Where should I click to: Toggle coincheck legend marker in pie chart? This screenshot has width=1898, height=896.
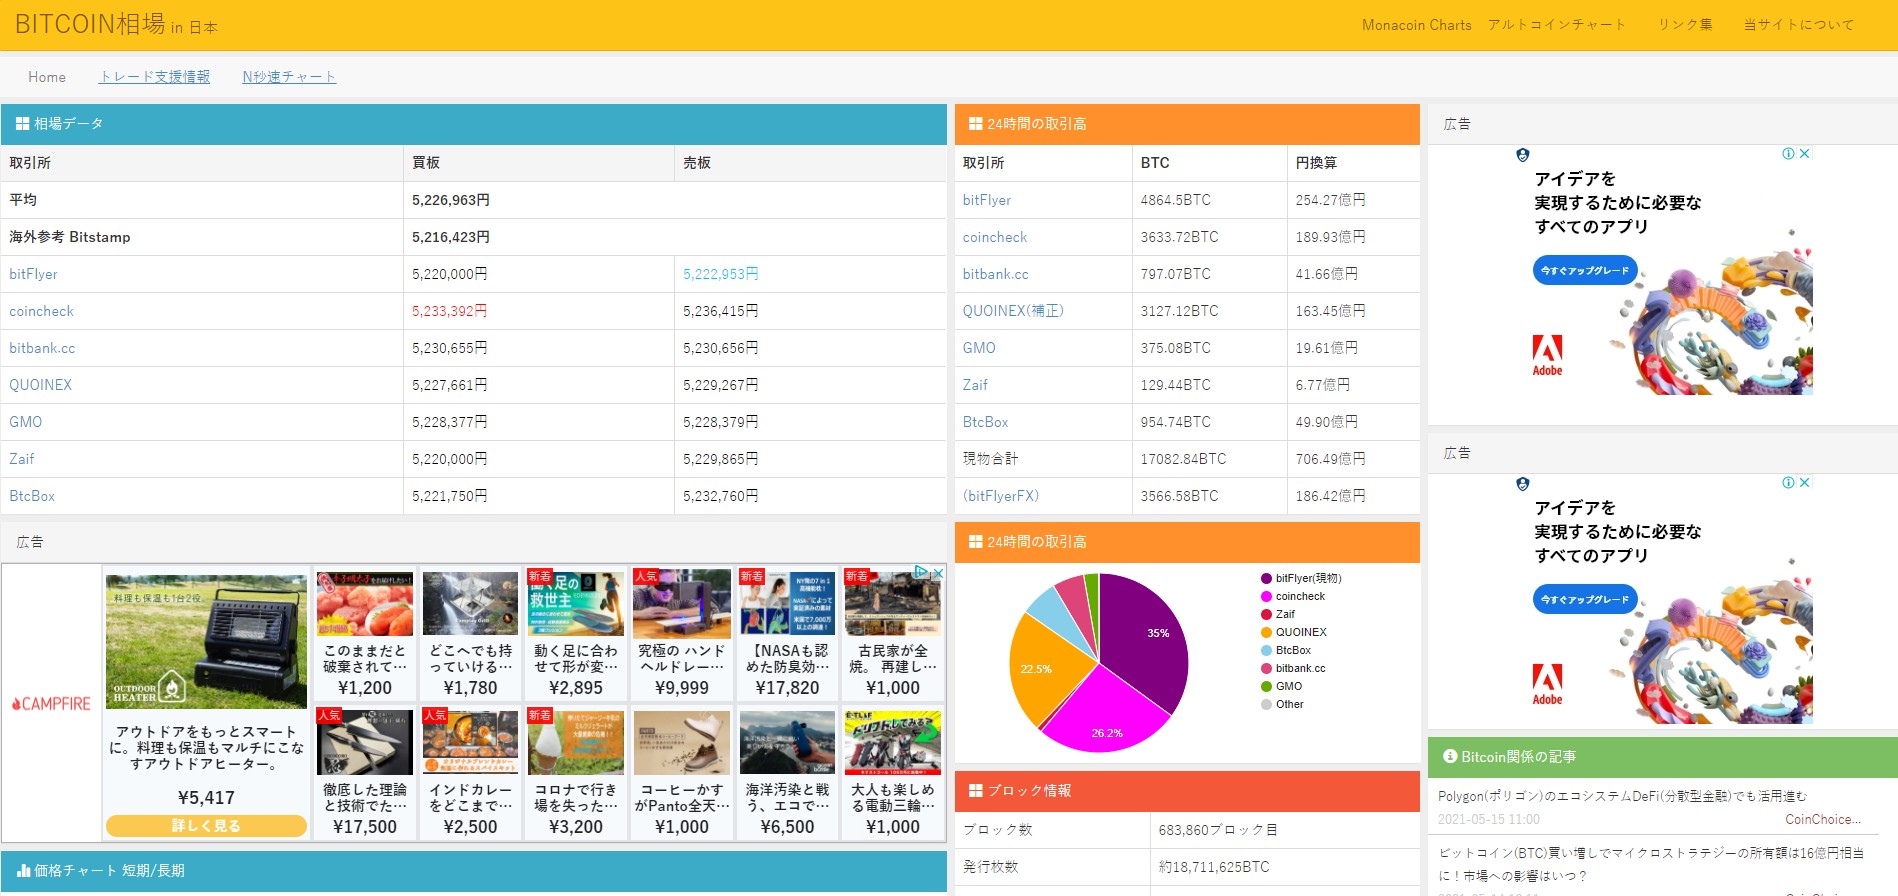pyautogui.click(x=1266, y=597)
